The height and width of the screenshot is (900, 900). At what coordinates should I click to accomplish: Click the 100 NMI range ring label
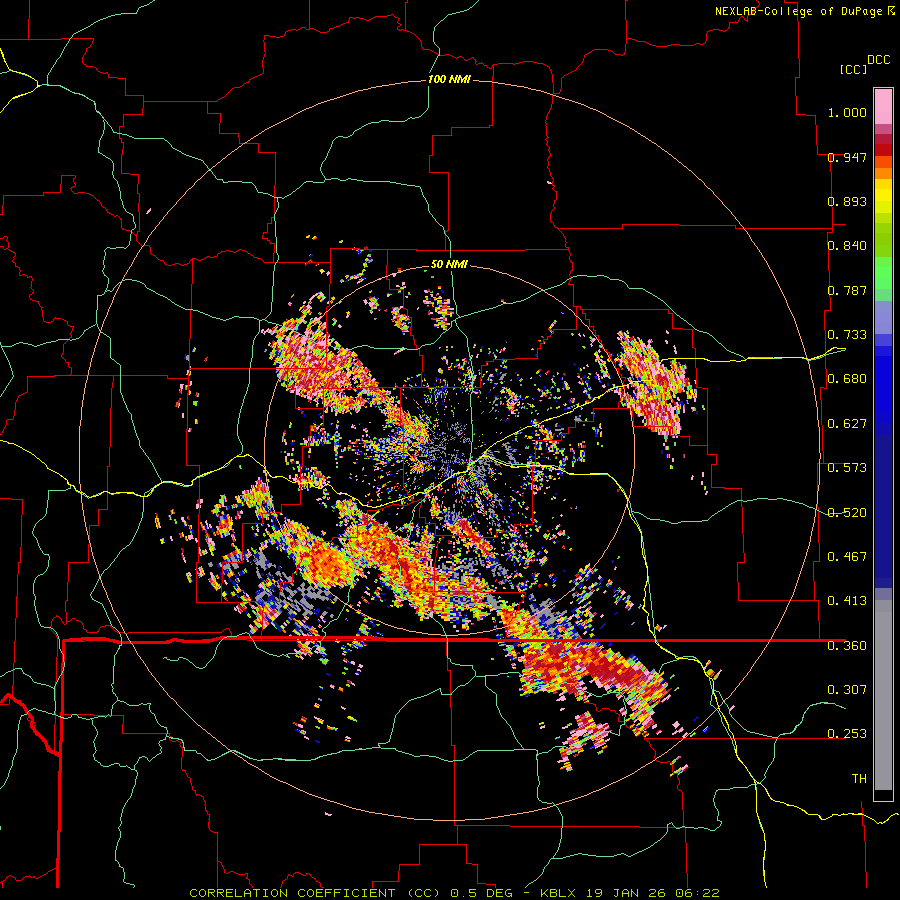pyautogui.click(x=449, y=79)
